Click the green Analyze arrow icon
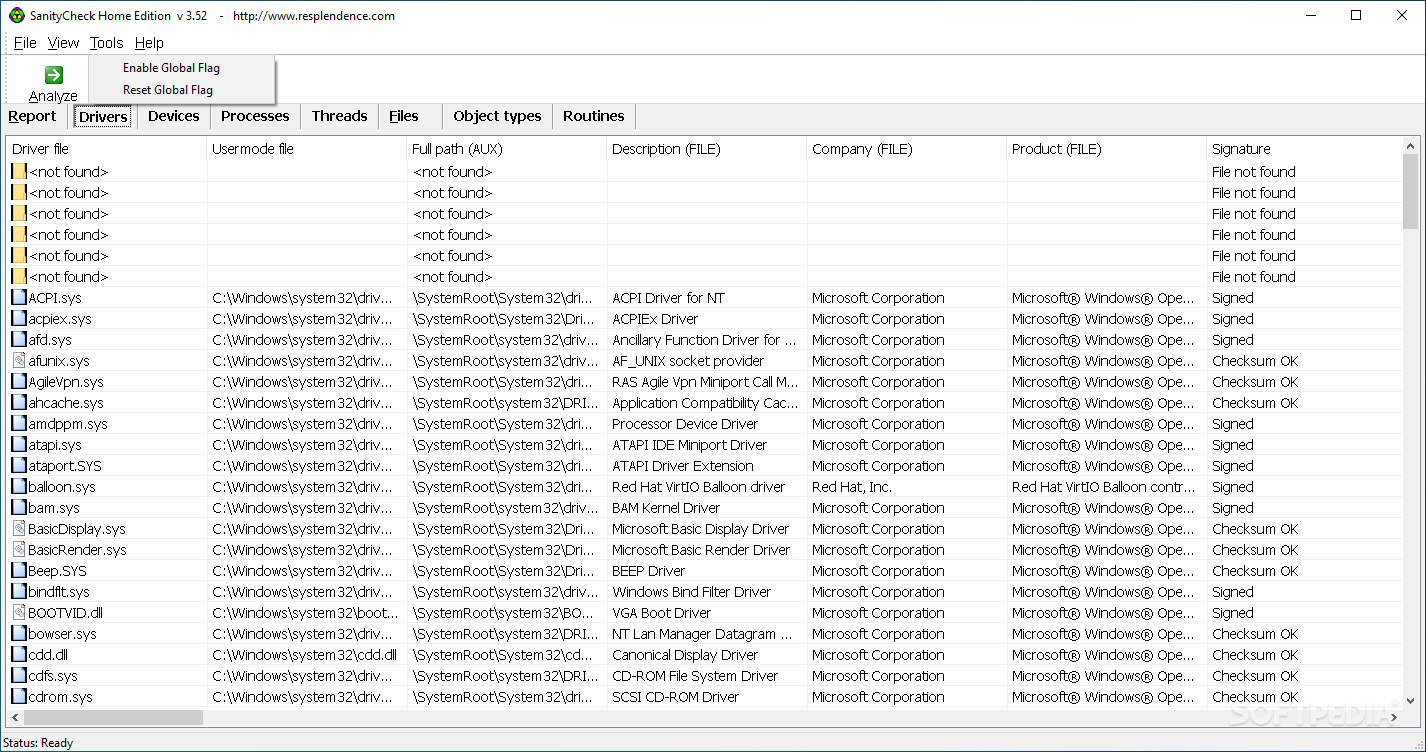Image resolution: width=1426 pixels, height=752 pixels. pos(54,75)
